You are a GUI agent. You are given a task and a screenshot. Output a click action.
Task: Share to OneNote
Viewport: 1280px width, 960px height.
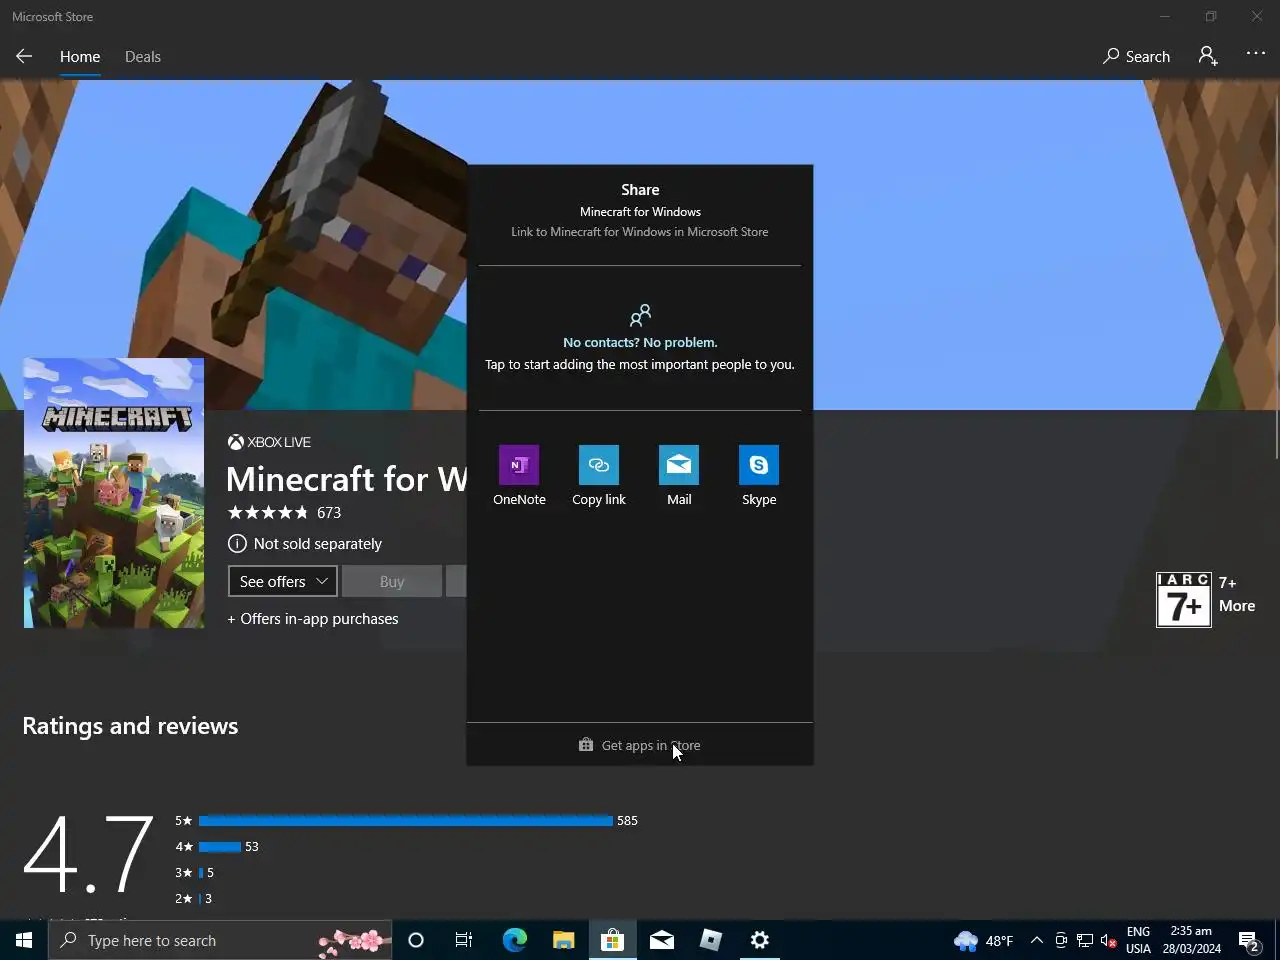[519, 476]
